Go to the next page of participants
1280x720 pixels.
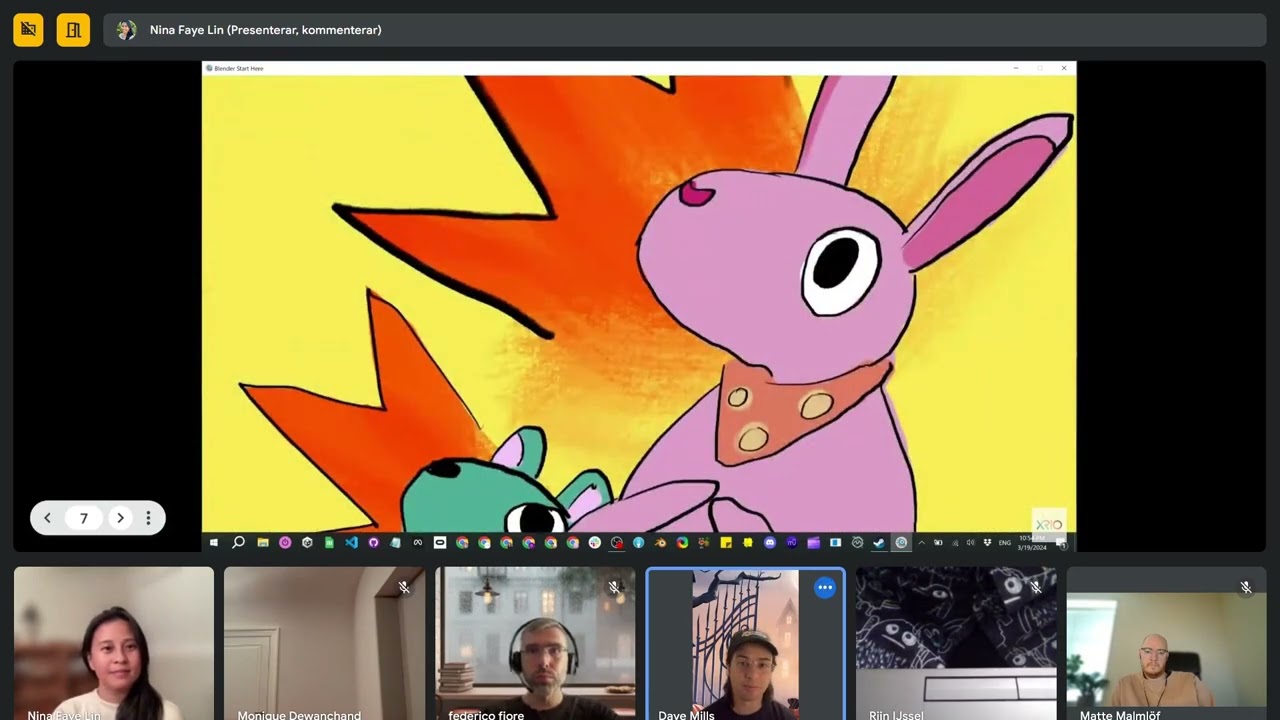point(120,518)
